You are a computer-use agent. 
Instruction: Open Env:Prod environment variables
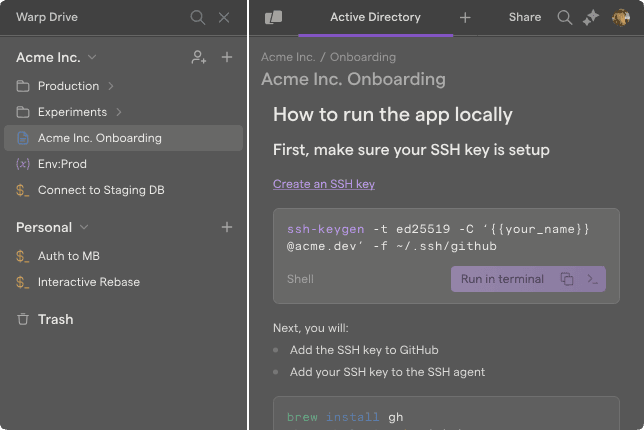click(62, 164)
